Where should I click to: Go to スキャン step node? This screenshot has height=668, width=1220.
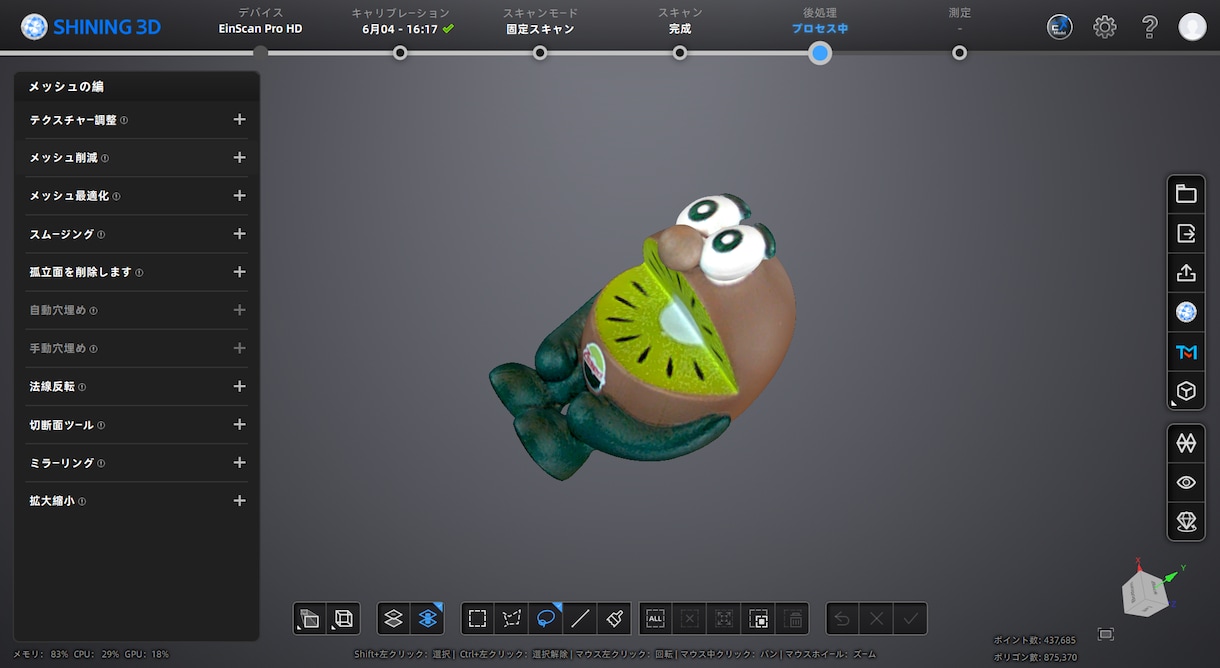tap(680, 52)
